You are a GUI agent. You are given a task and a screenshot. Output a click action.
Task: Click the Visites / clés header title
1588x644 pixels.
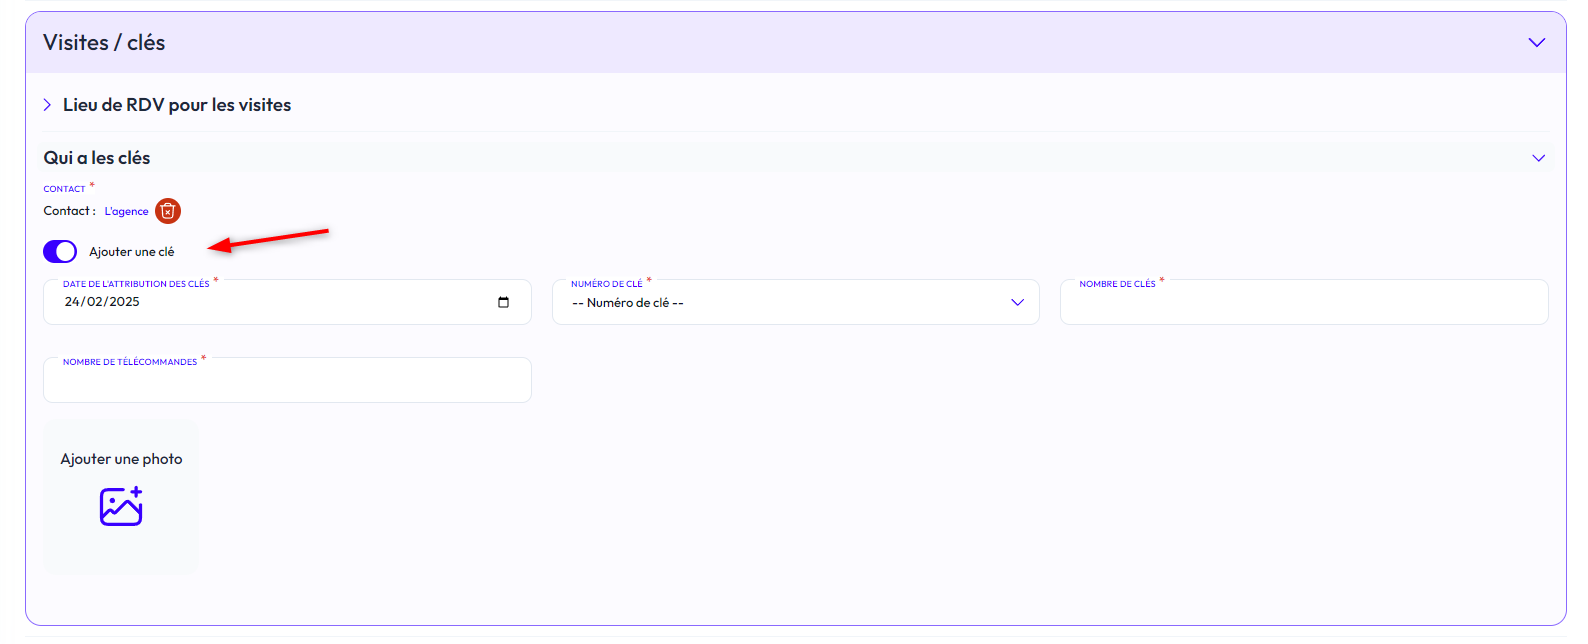click(104, 43)
